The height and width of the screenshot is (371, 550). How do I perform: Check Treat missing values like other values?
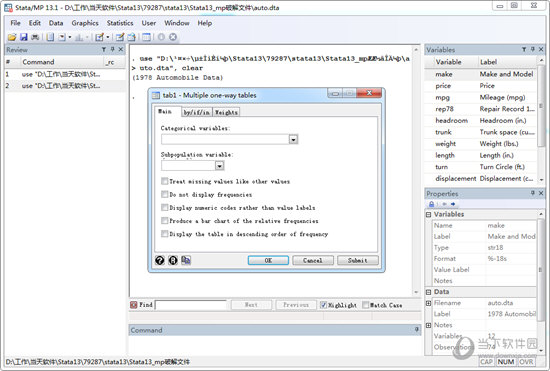[165, 181]
